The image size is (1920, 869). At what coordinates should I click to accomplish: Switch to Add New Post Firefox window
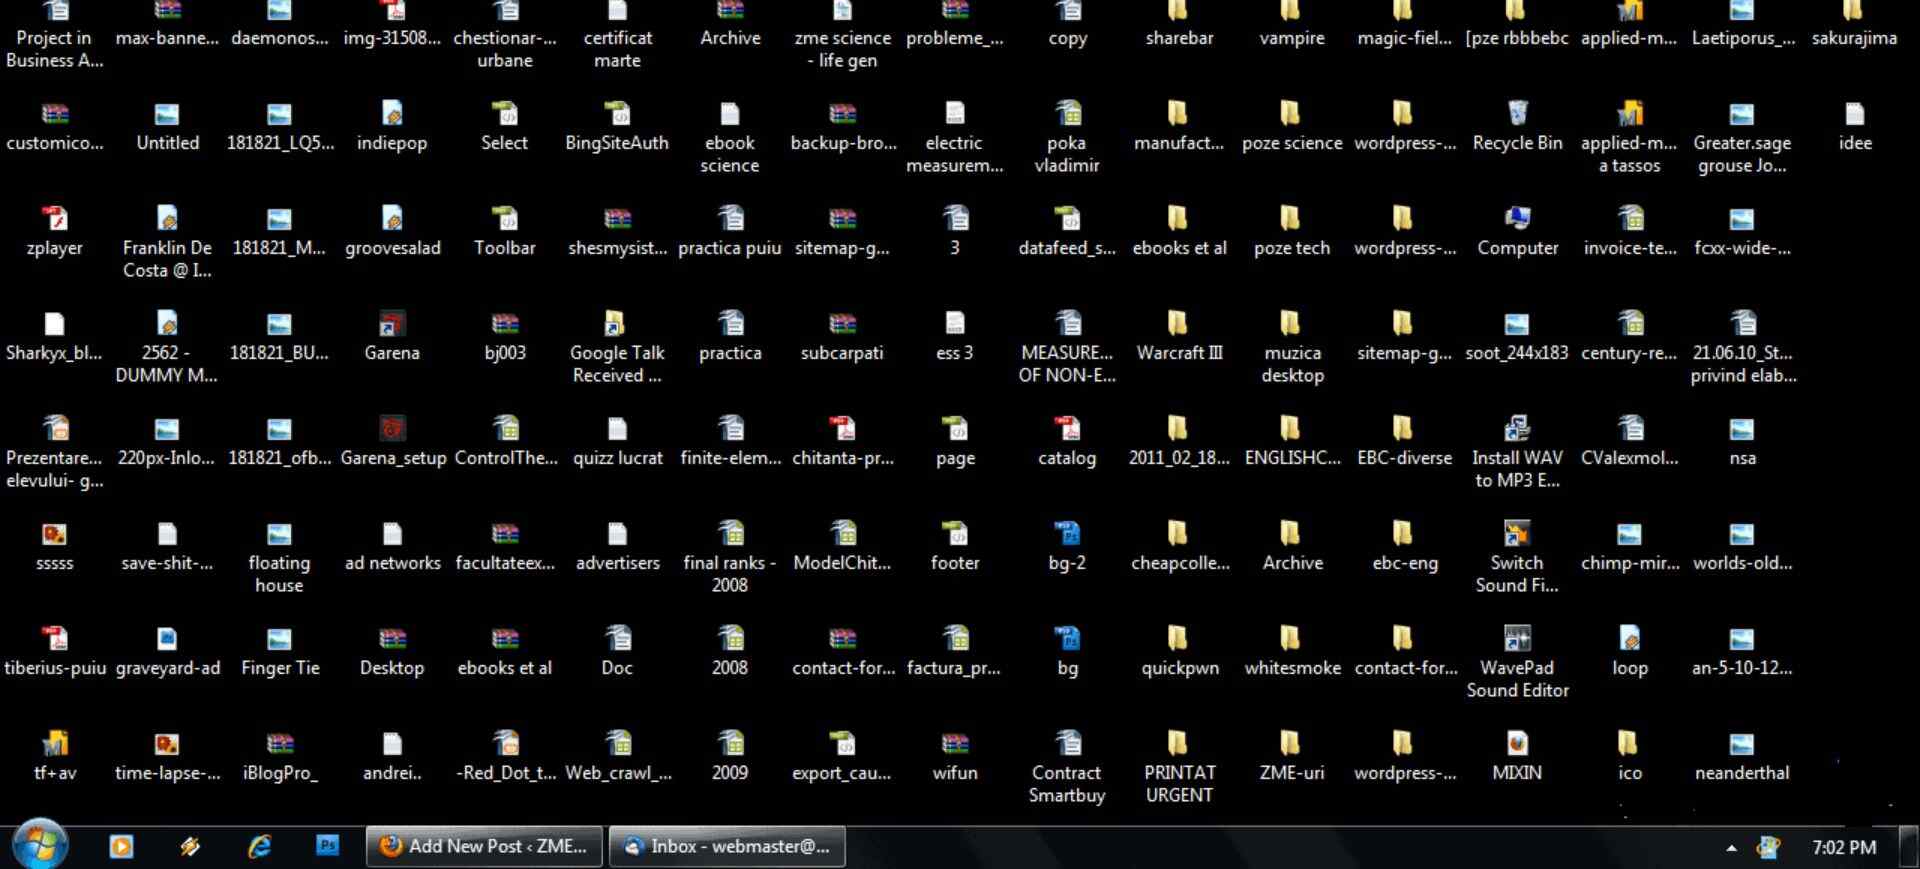(x=485, y=846)
